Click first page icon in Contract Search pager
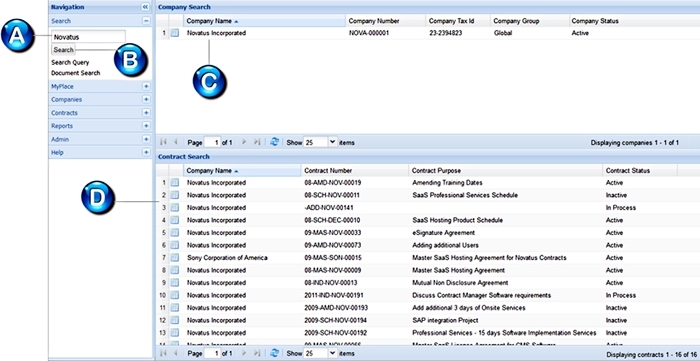The image size is (700, 361). pos(163,353)
